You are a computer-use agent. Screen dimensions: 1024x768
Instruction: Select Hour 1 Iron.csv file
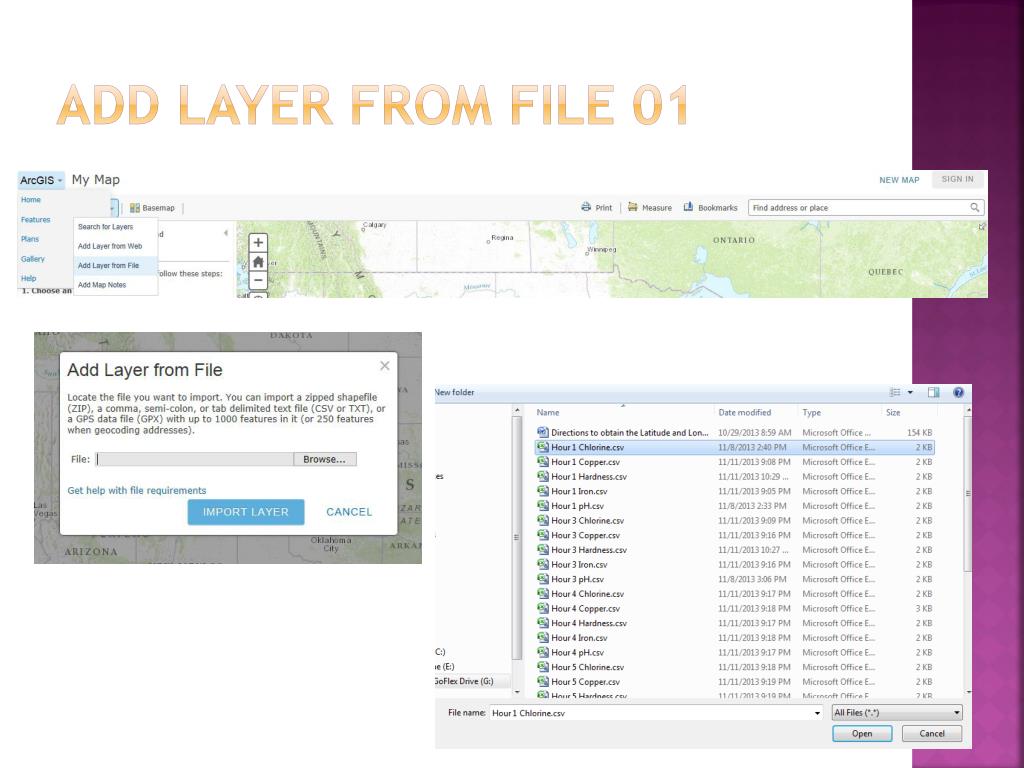(735, 491)
